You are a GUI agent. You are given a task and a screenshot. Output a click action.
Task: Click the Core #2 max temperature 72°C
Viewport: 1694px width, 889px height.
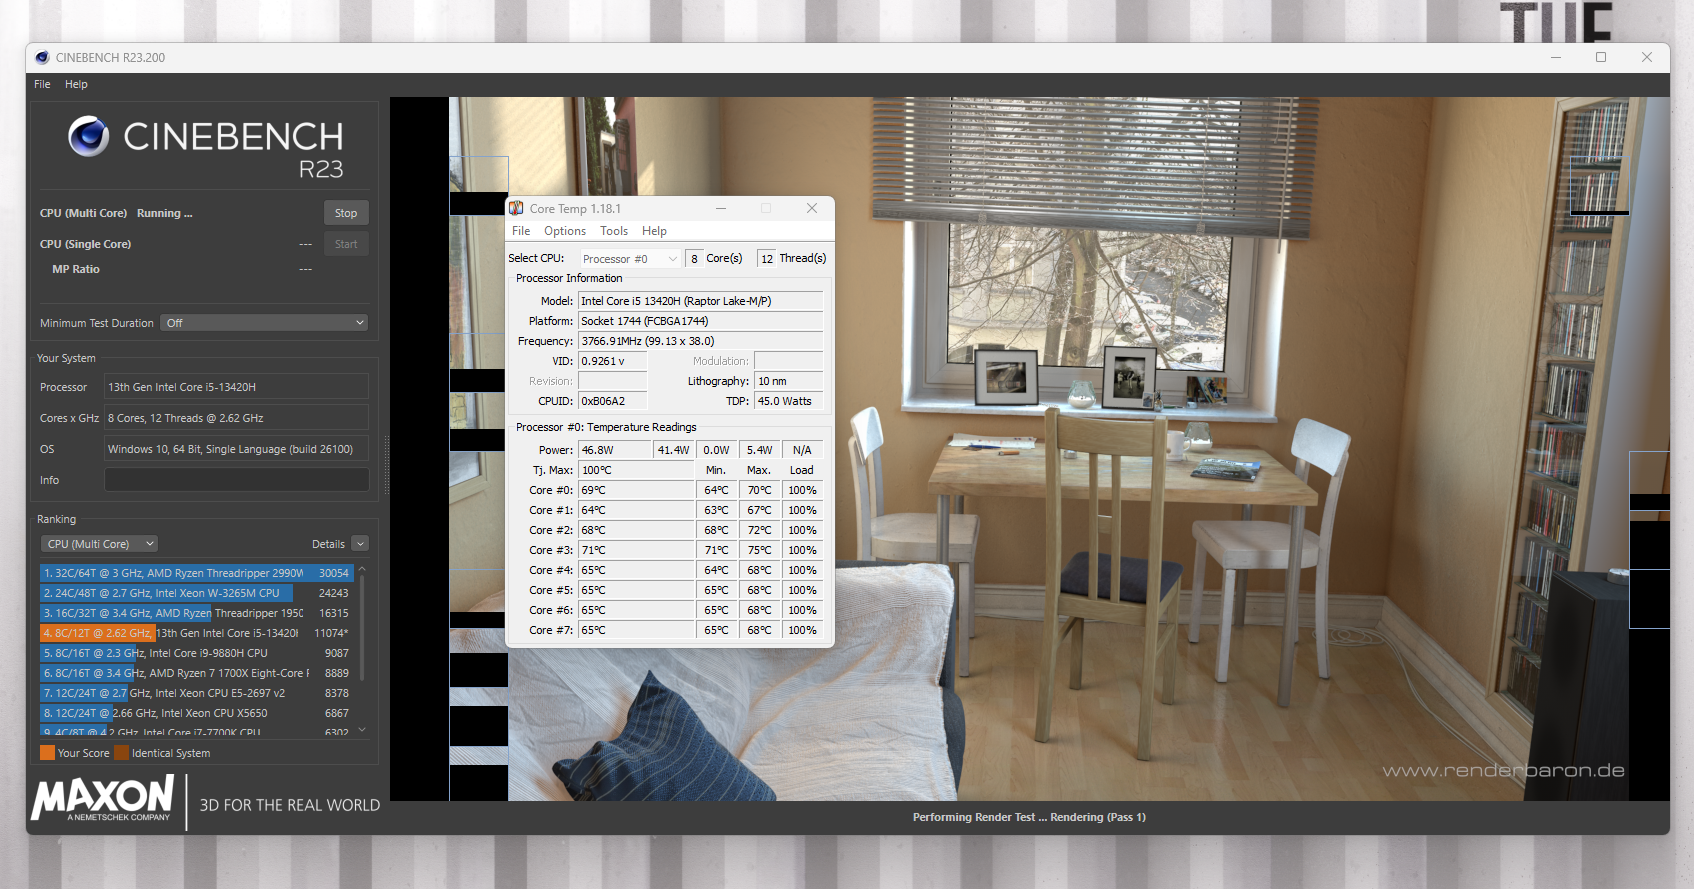tap(759, 530)
